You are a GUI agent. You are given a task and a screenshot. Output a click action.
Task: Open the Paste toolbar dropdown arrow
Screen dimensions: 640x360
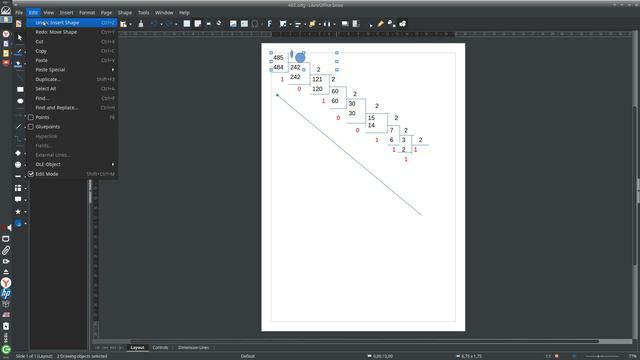point(130,24)
